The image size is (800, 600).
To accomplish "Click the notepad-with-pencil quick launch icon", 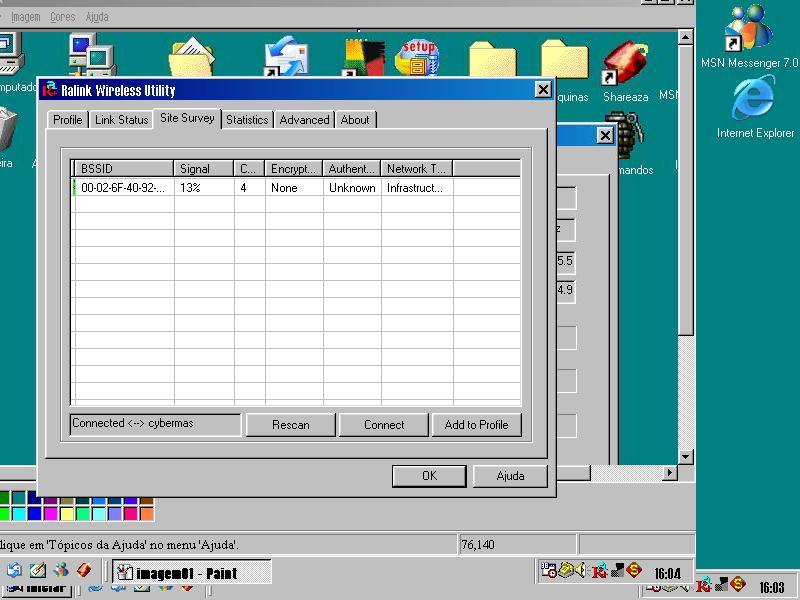I will 38,570.
